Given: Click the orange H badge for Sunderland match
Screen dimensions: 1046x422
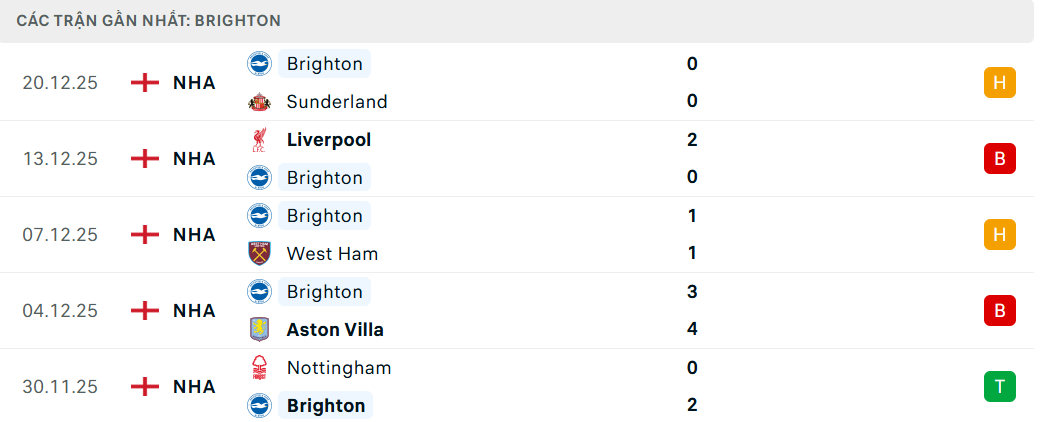Looking at the screenshot, I should click(x=999, y=83).
